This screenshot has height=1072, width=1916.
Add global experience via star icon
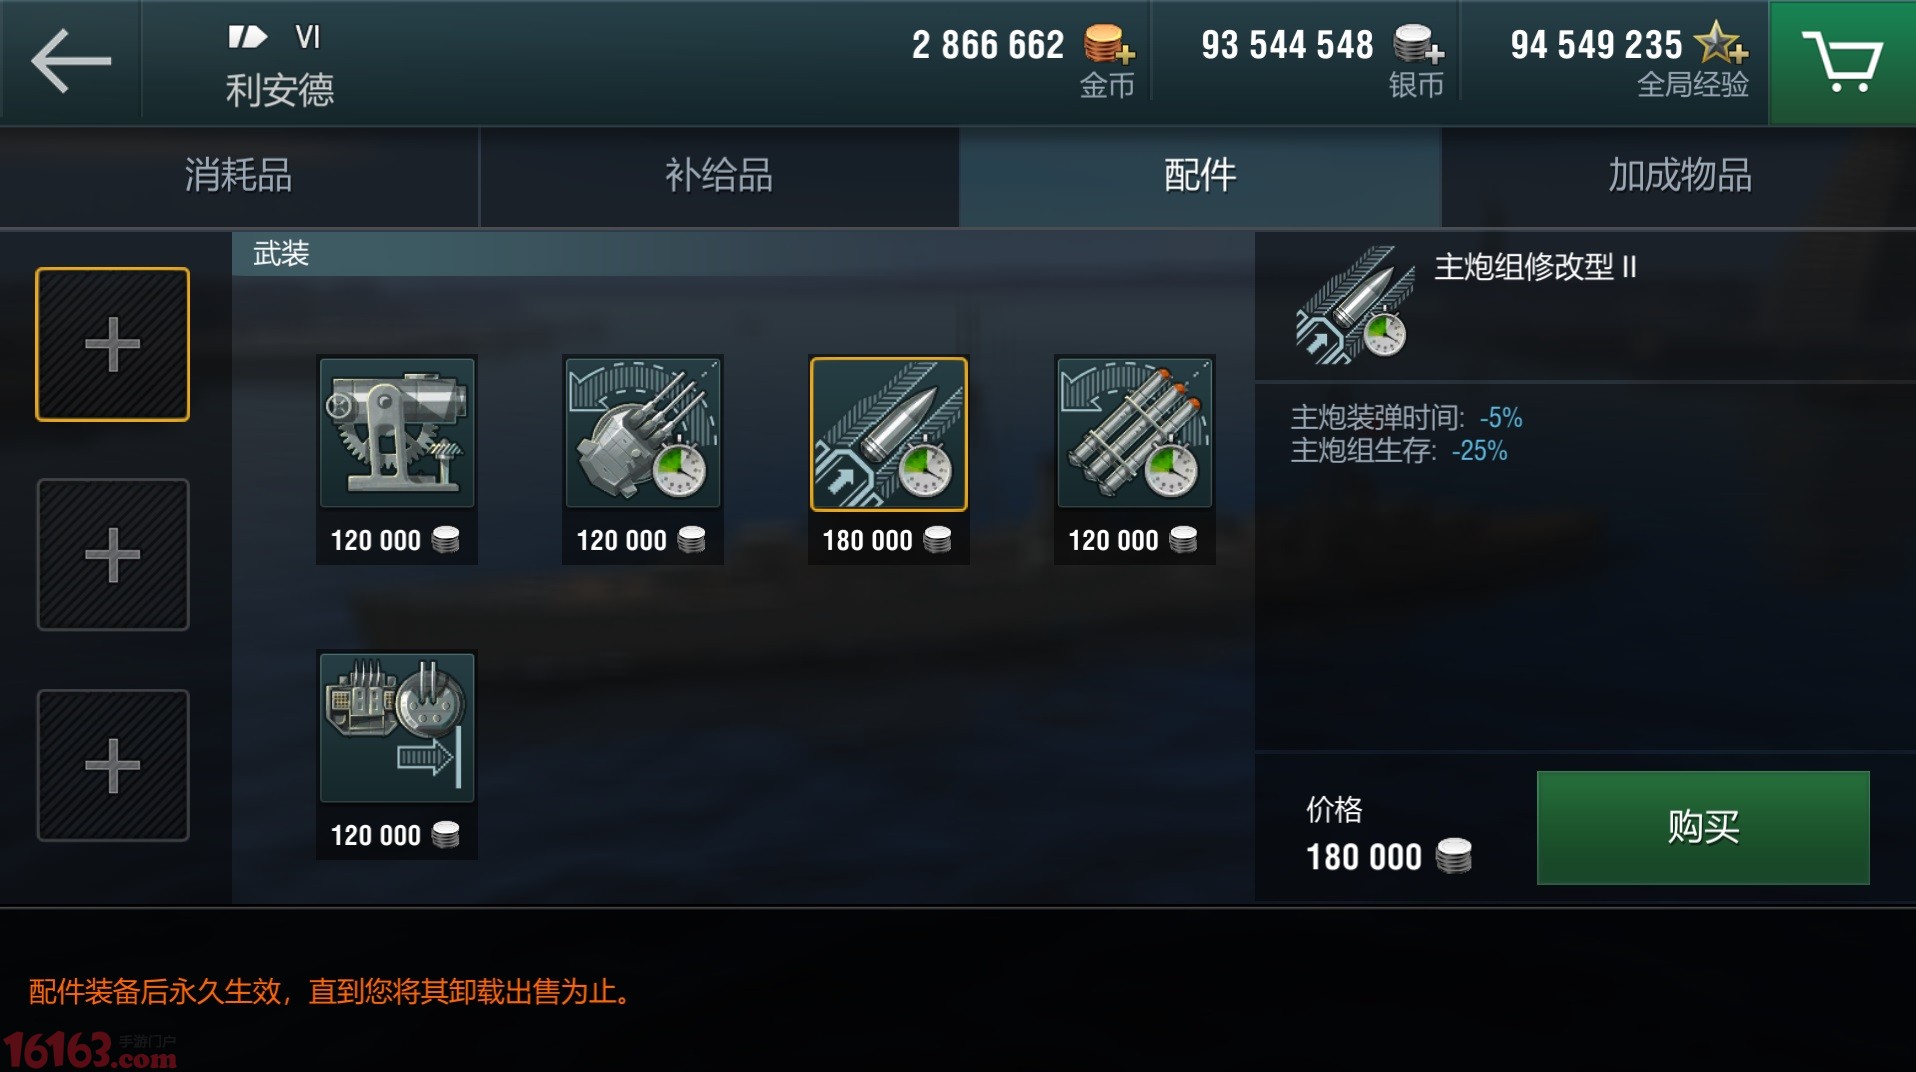click(x=1721, y=43)
